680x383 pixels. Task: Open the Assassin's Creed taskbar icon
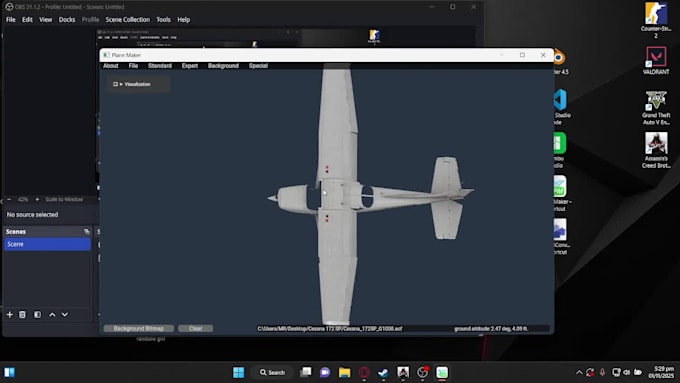coord(403,372)
